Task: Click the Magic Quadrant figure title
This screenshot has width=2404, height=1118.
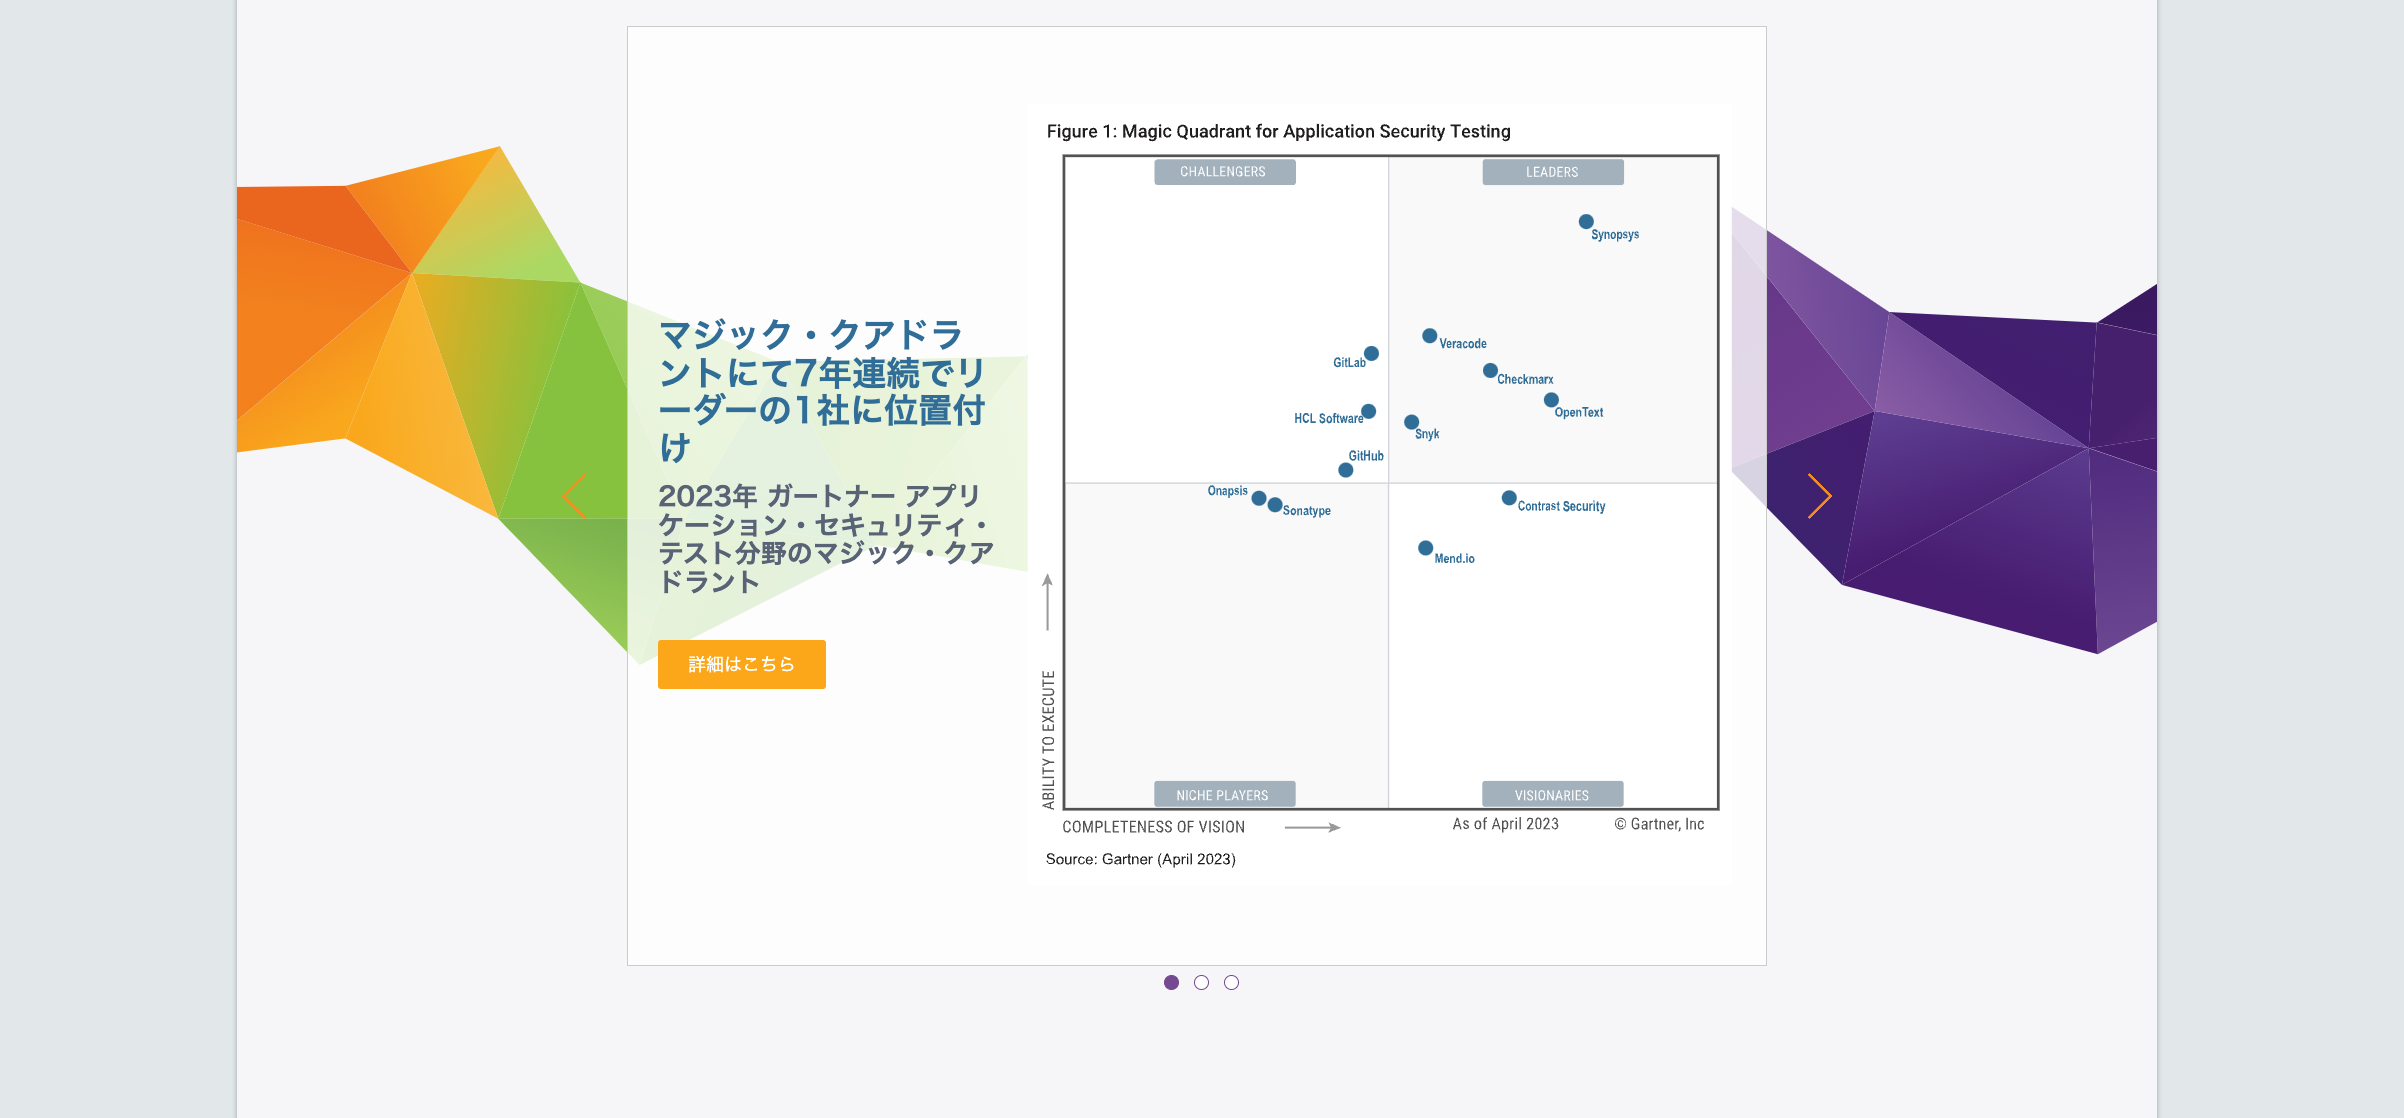Action: click(x=1278, y=131)
